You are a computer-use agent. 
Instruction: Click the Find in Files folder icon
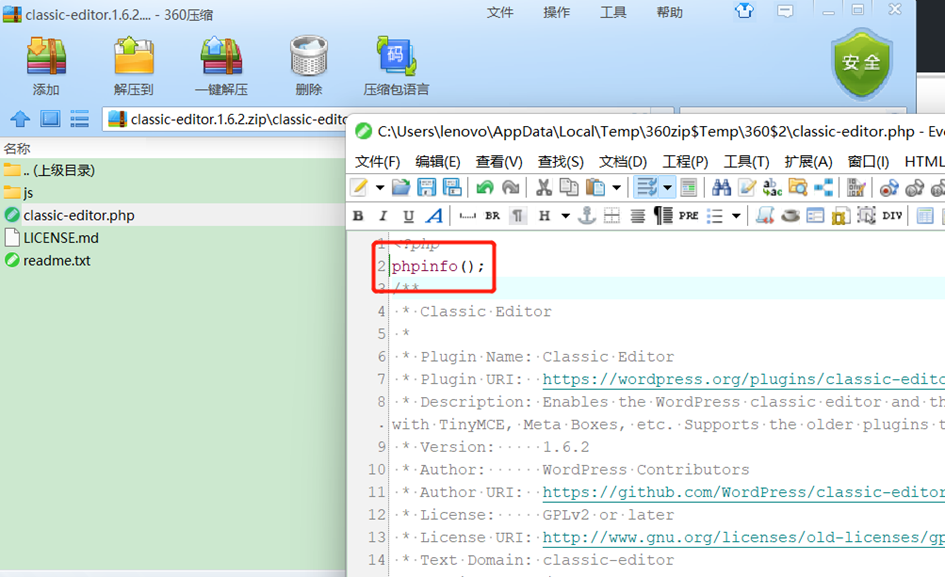pos(798,188)
